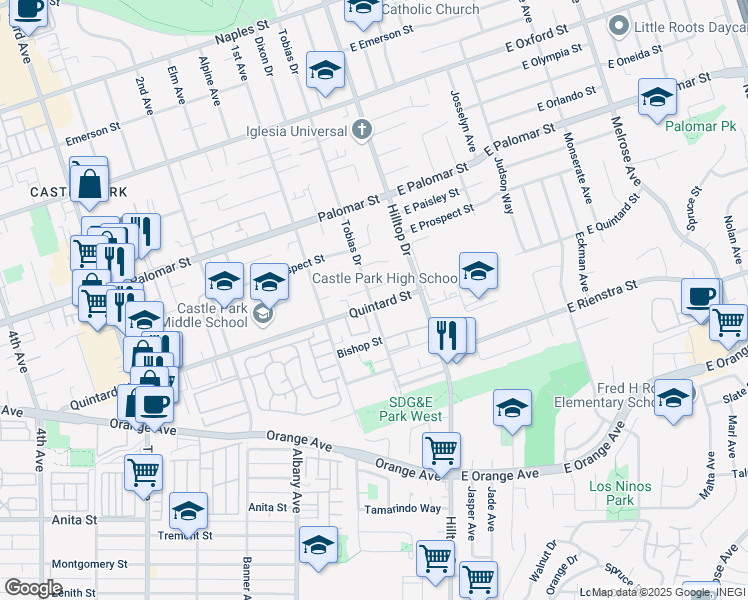The image size is (748, 600).
Task: Select the Bishop St street label
Action: coord(360,348)
